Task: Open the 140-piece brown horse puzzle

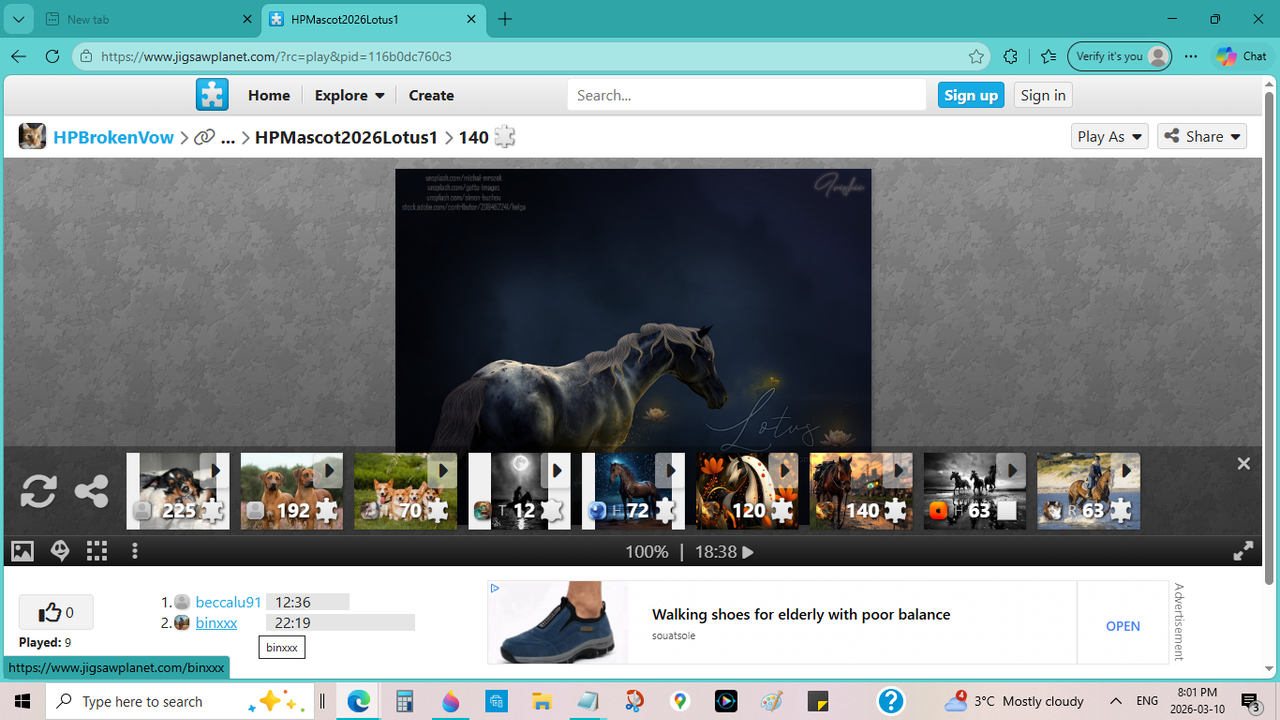Action: [x=861, y=491]
